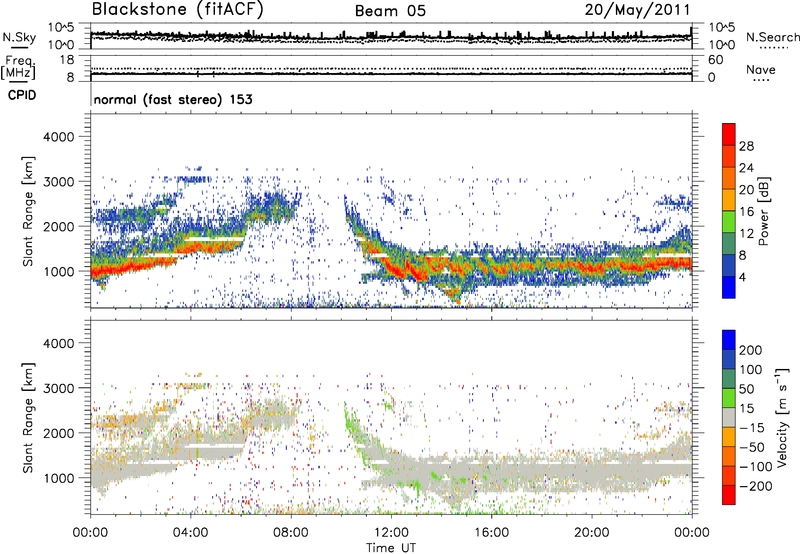Click the '12:00' time tick label
The width and height of the screenshot is (800, 554).
pyautogui.click(x=391, y=533)
